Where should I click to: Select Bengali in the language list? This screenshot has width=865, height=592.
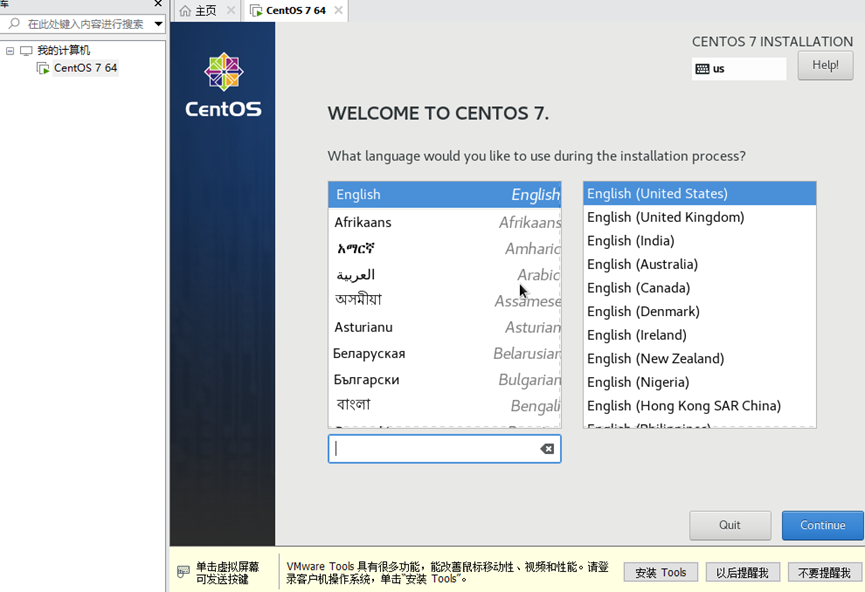coord(445,406)
